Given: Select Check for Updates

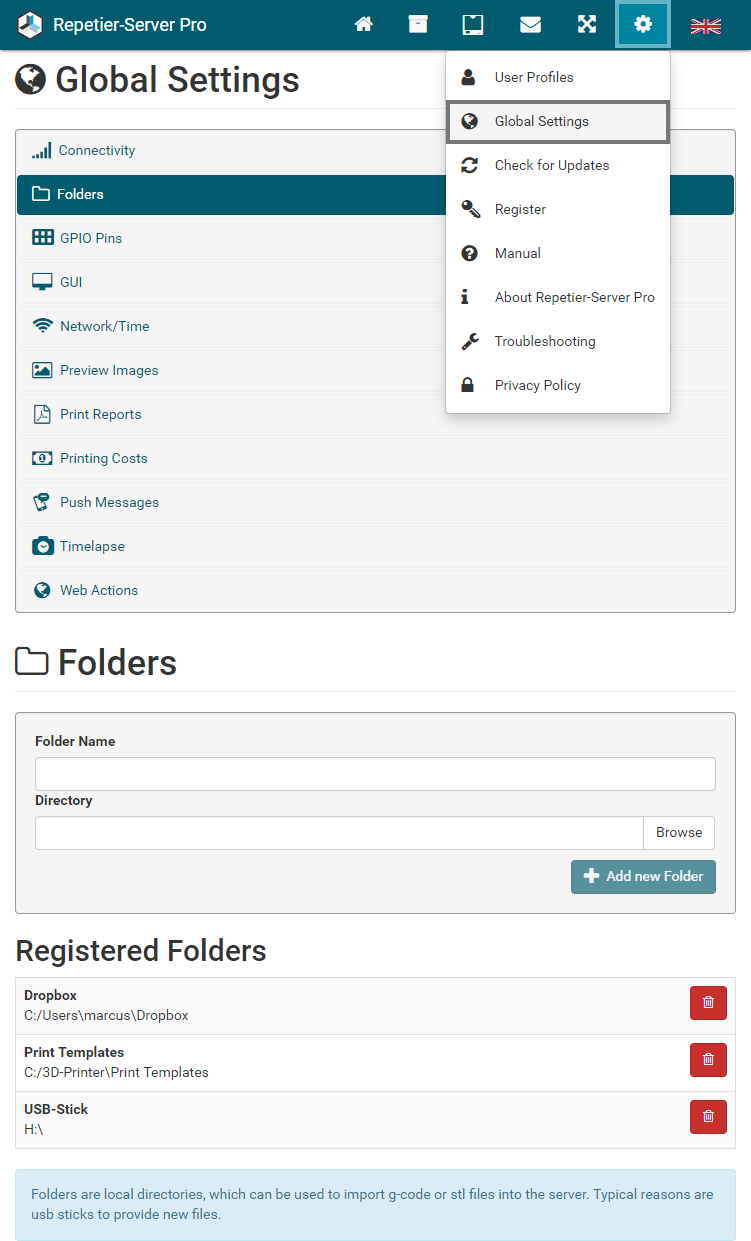Looking at the screenshot, I should click(x=551, y=165).
